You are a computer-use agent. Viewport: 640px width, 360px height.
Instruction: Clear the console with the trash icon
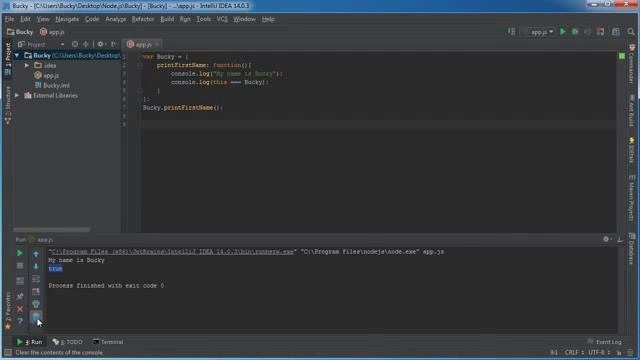[36, 316]
